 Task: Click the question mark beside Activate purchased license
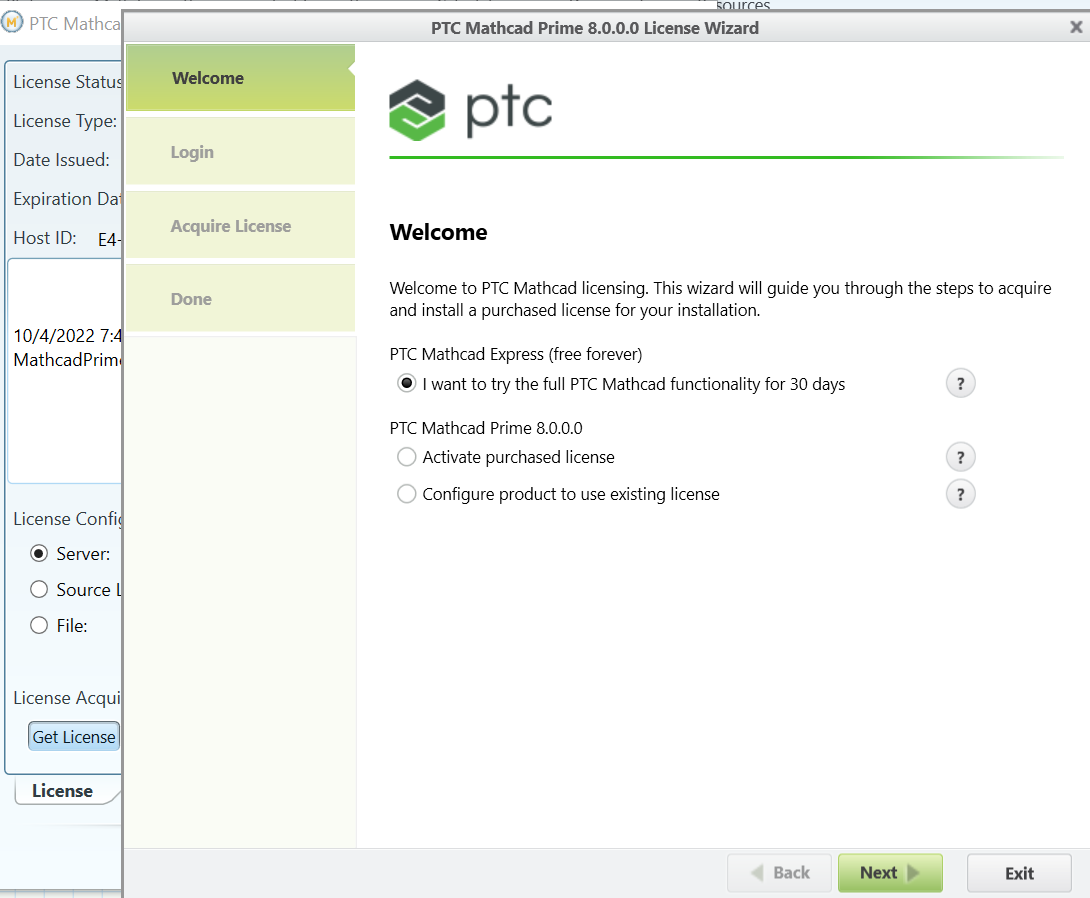tap(960, 456)
